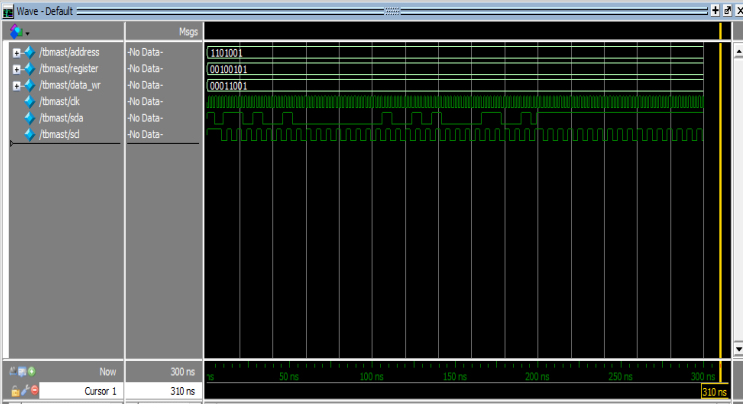Click the diamond icon beside /tbmast/address
The height and width of the screenshot is (404, 743).
tap(29, 52)
